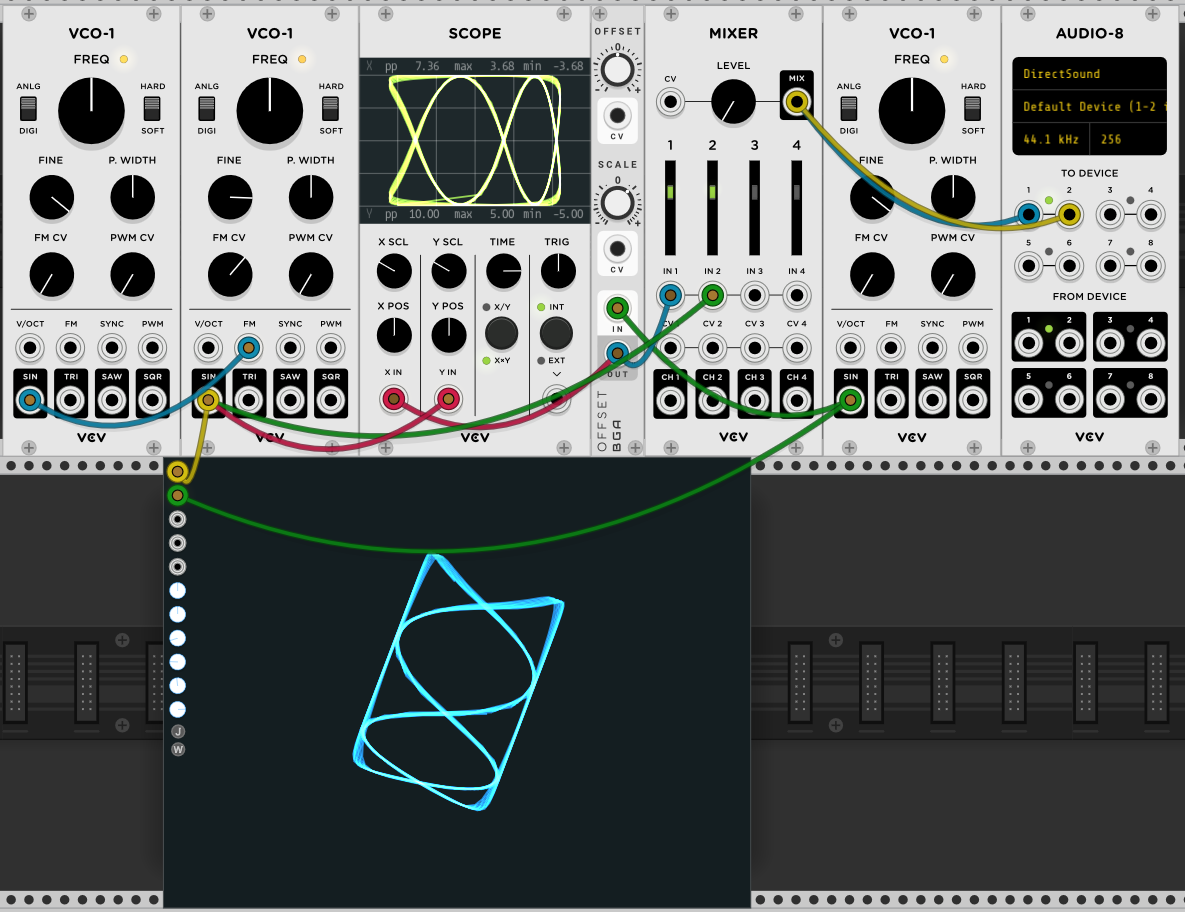Click the TRIG knob on SCOPE
1185x912 pixels.
[558, 271]
